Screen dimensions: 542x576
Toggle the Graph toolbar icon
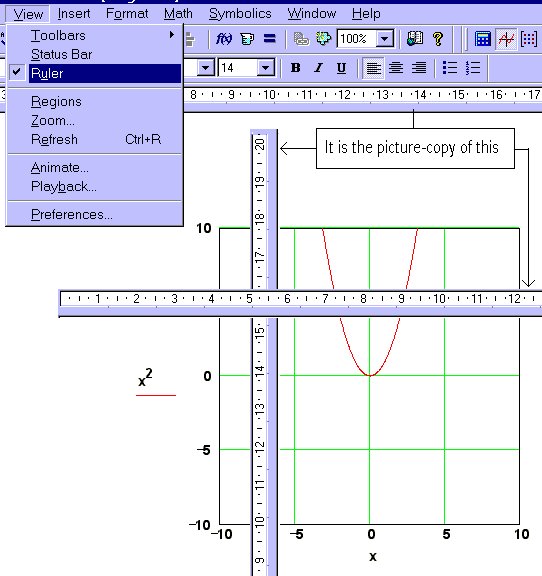tap(506, 39)
